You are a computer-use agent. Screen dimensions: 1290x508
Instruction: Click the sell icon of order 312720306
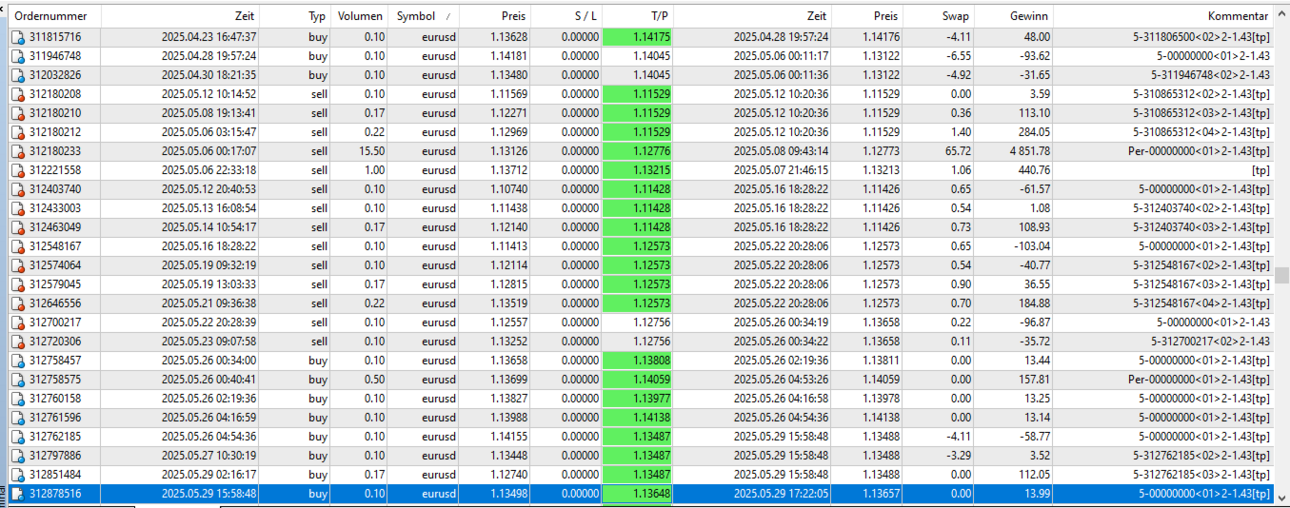(18, 341)
